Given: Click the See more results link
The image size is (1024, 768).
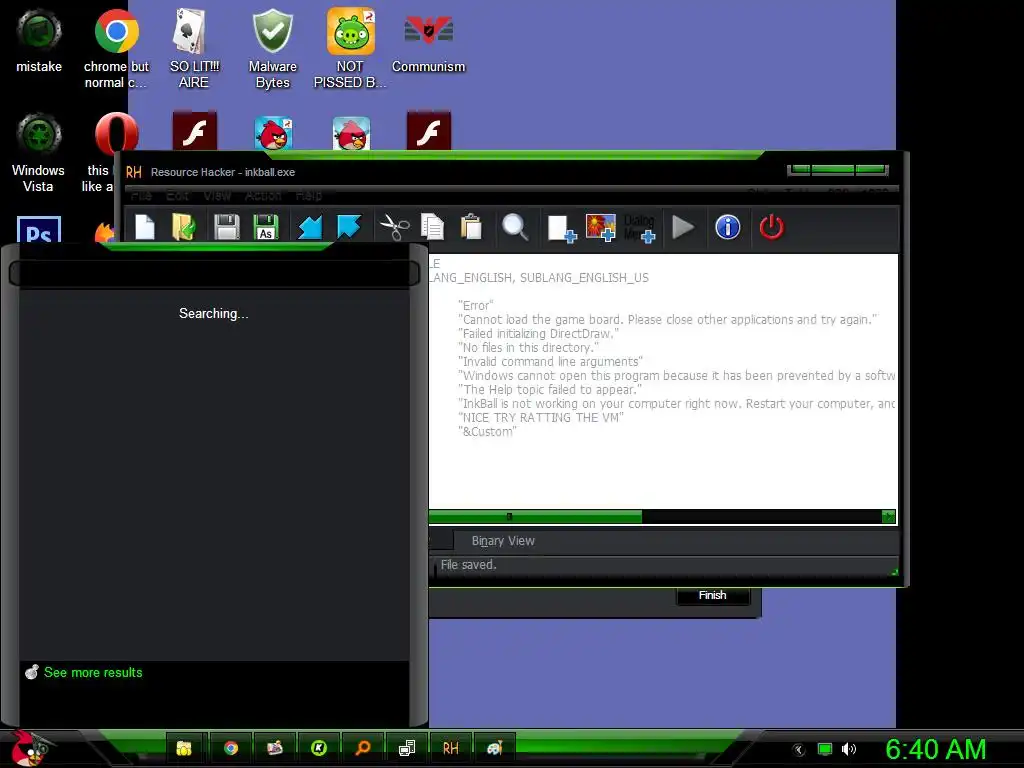Looking at the screenshot, I should click(x=93, y=673).
